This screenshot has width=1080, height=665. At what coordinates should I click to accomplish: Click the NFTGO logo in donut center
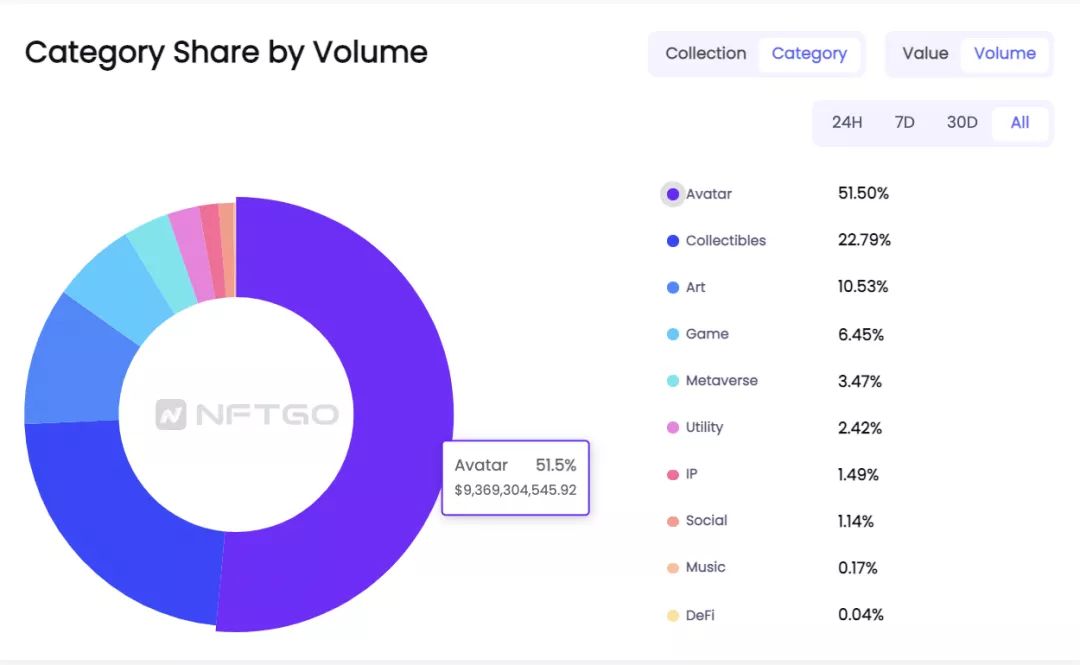click(247, 414)
